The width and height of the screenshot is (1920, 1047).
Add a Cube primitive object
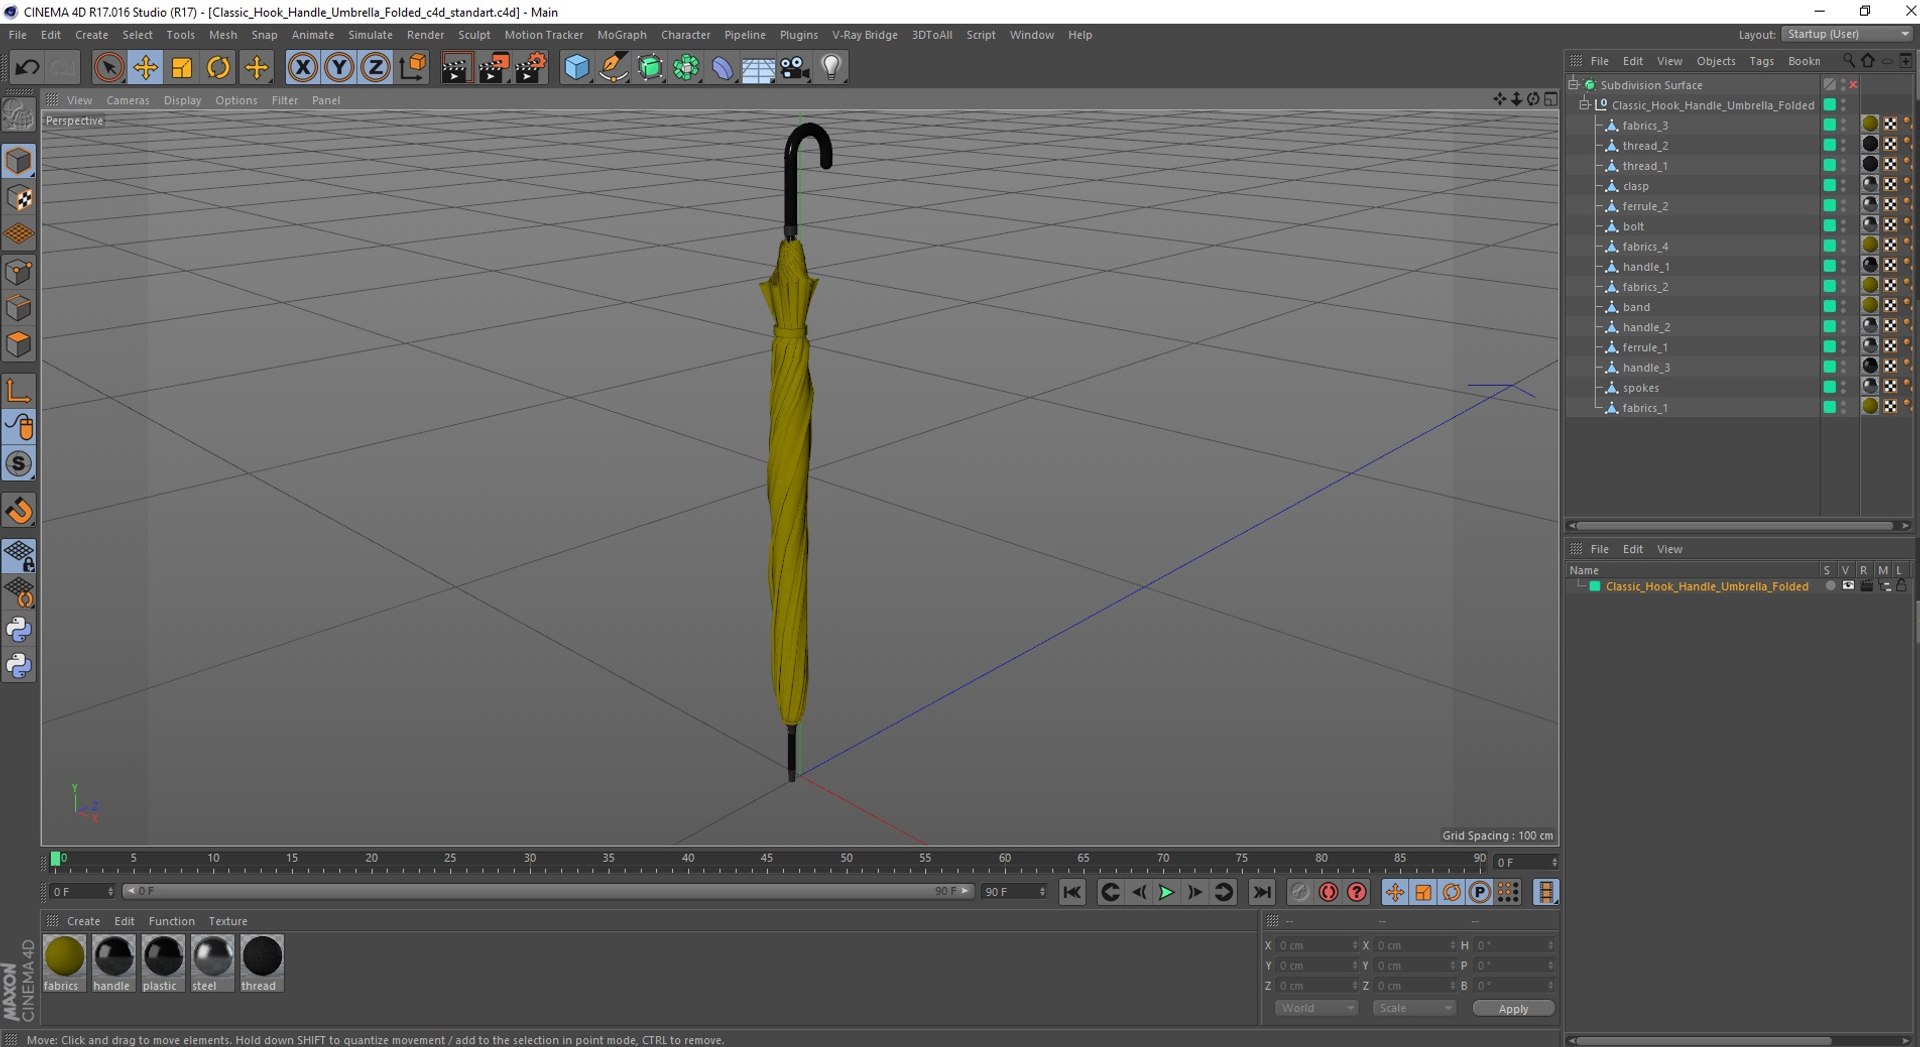tap(577, 67)
